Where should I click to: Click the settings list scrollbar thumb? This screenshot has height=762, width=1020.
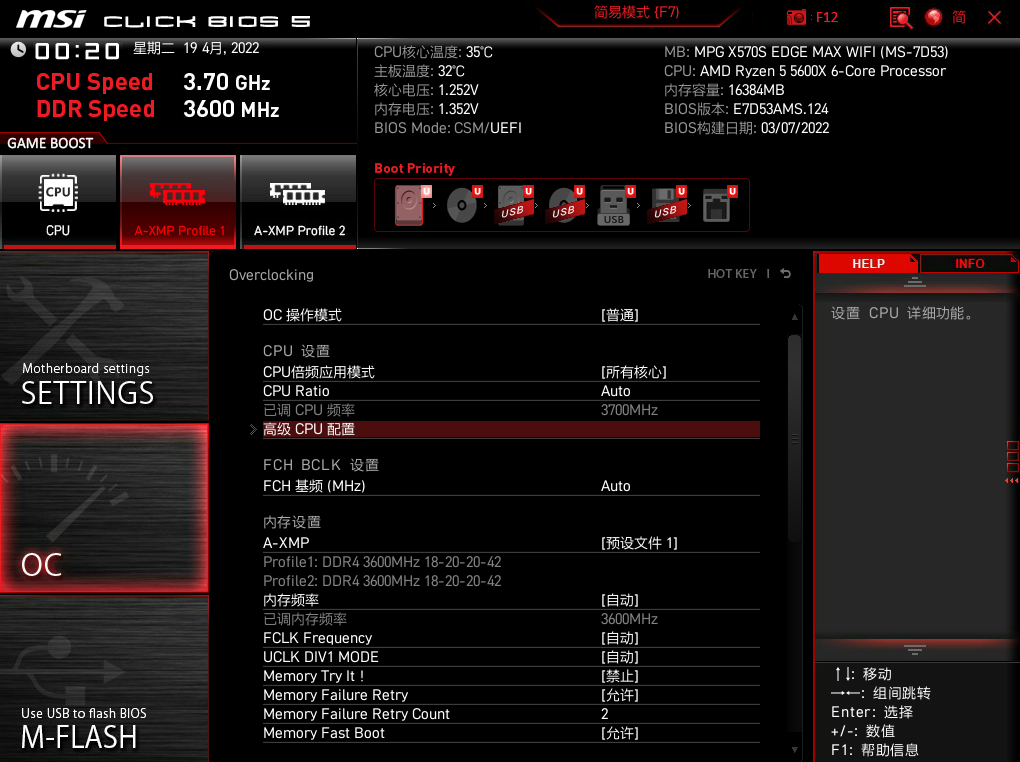click(794, 439)
